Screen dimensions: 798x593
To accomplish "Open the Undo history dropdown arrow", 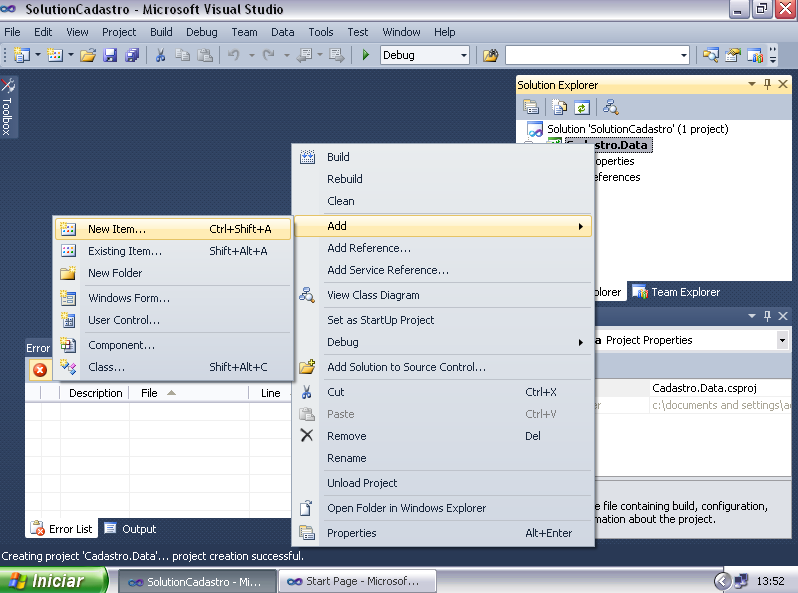I will [251, 55].
